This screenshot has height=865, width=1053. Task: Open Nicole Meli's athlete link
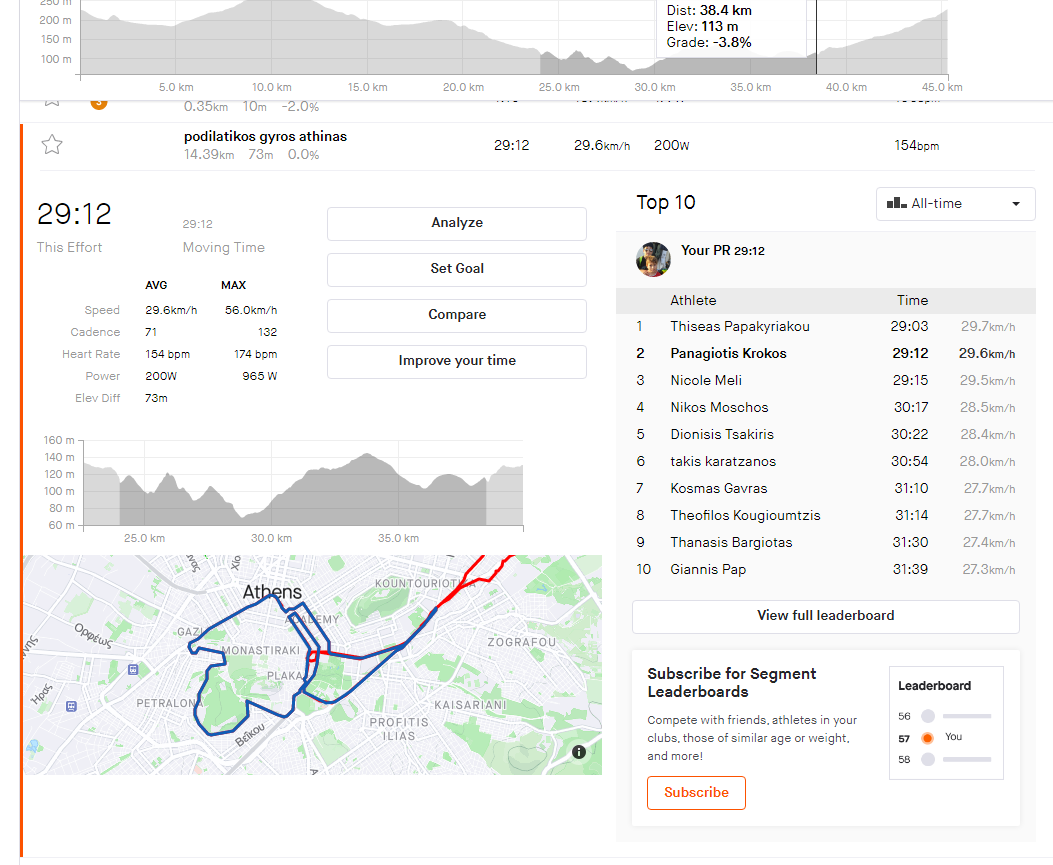tap(706, 381)
